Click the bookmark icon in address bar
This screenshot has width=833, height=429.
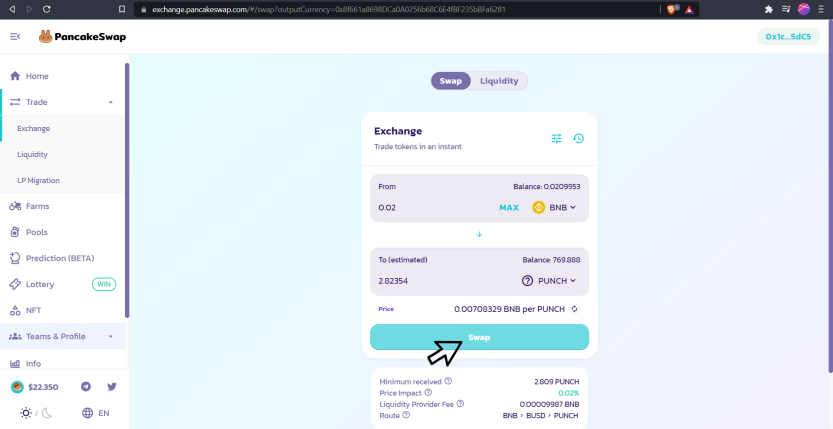pyautogui.click(x=122, y=9)
